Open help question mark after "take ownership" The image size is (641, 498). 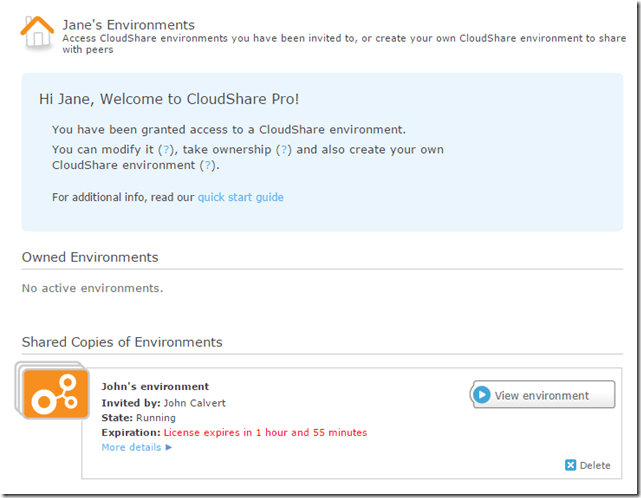284,149
